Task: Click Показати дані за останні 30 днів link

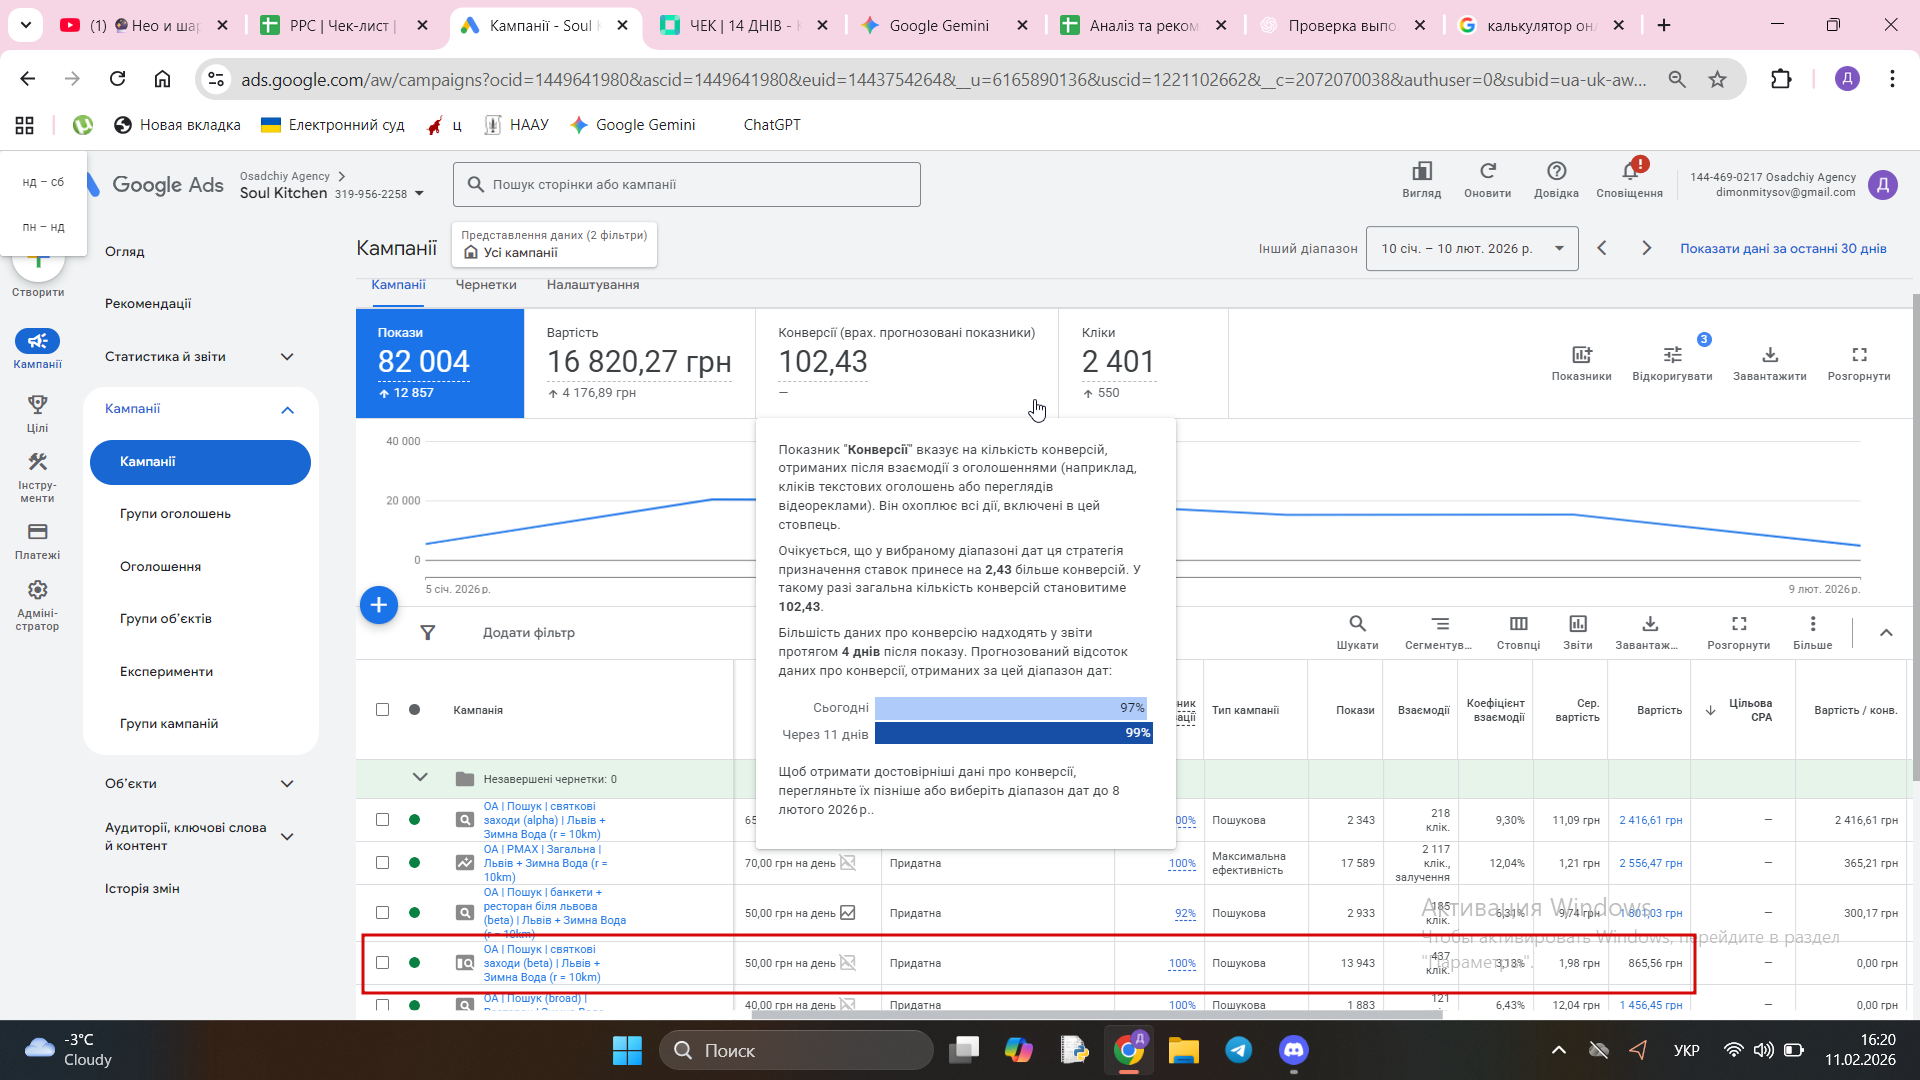Action: coord(1783,249)
